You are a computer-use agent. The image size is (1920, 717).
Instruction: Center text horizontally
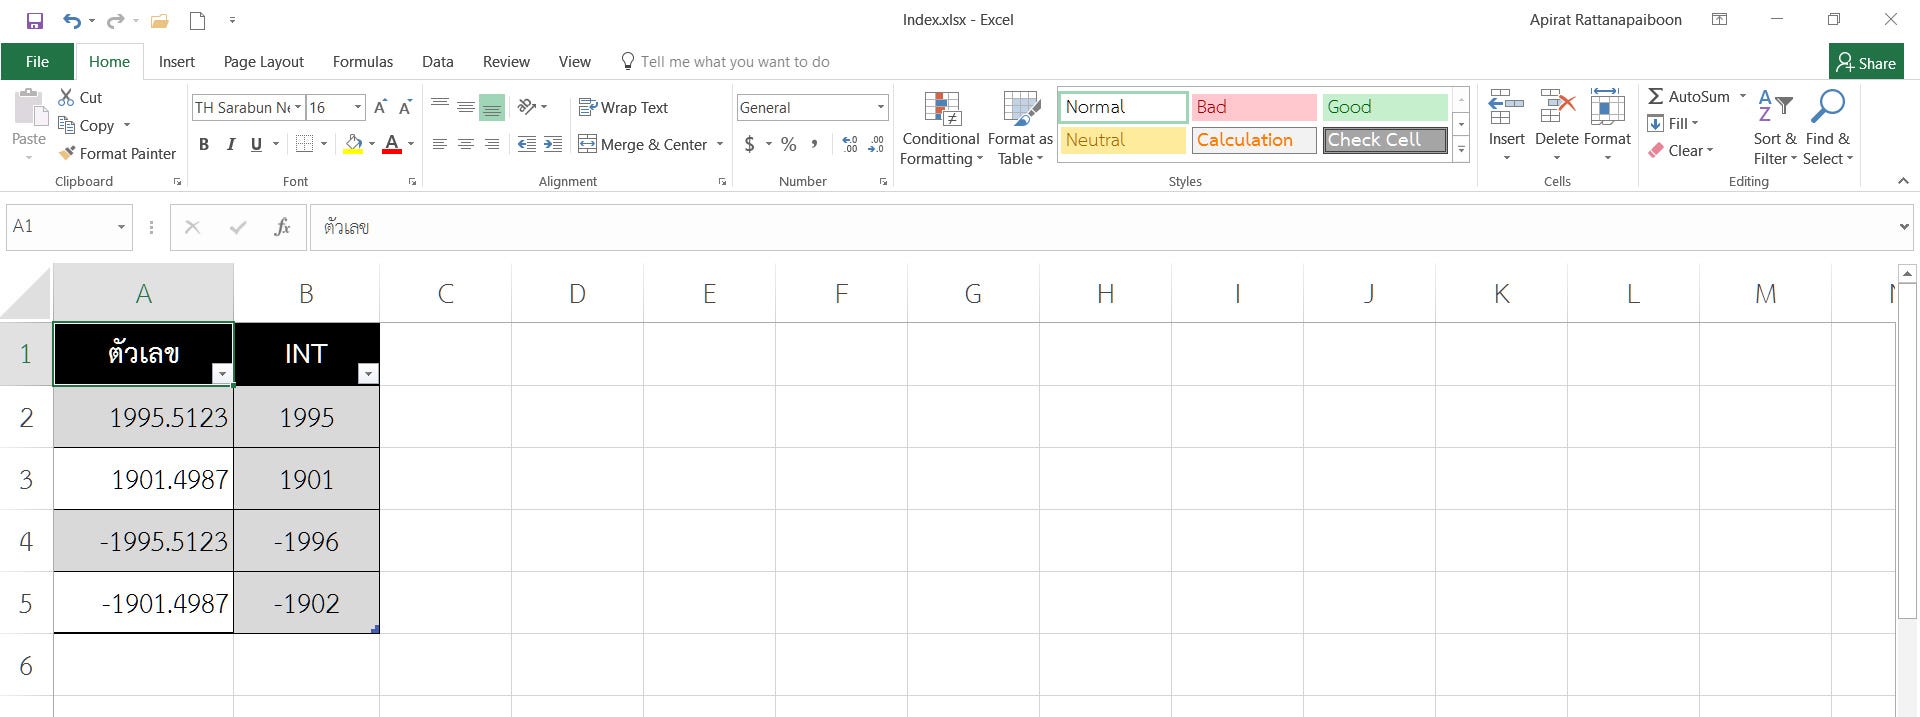pos(466,144)
